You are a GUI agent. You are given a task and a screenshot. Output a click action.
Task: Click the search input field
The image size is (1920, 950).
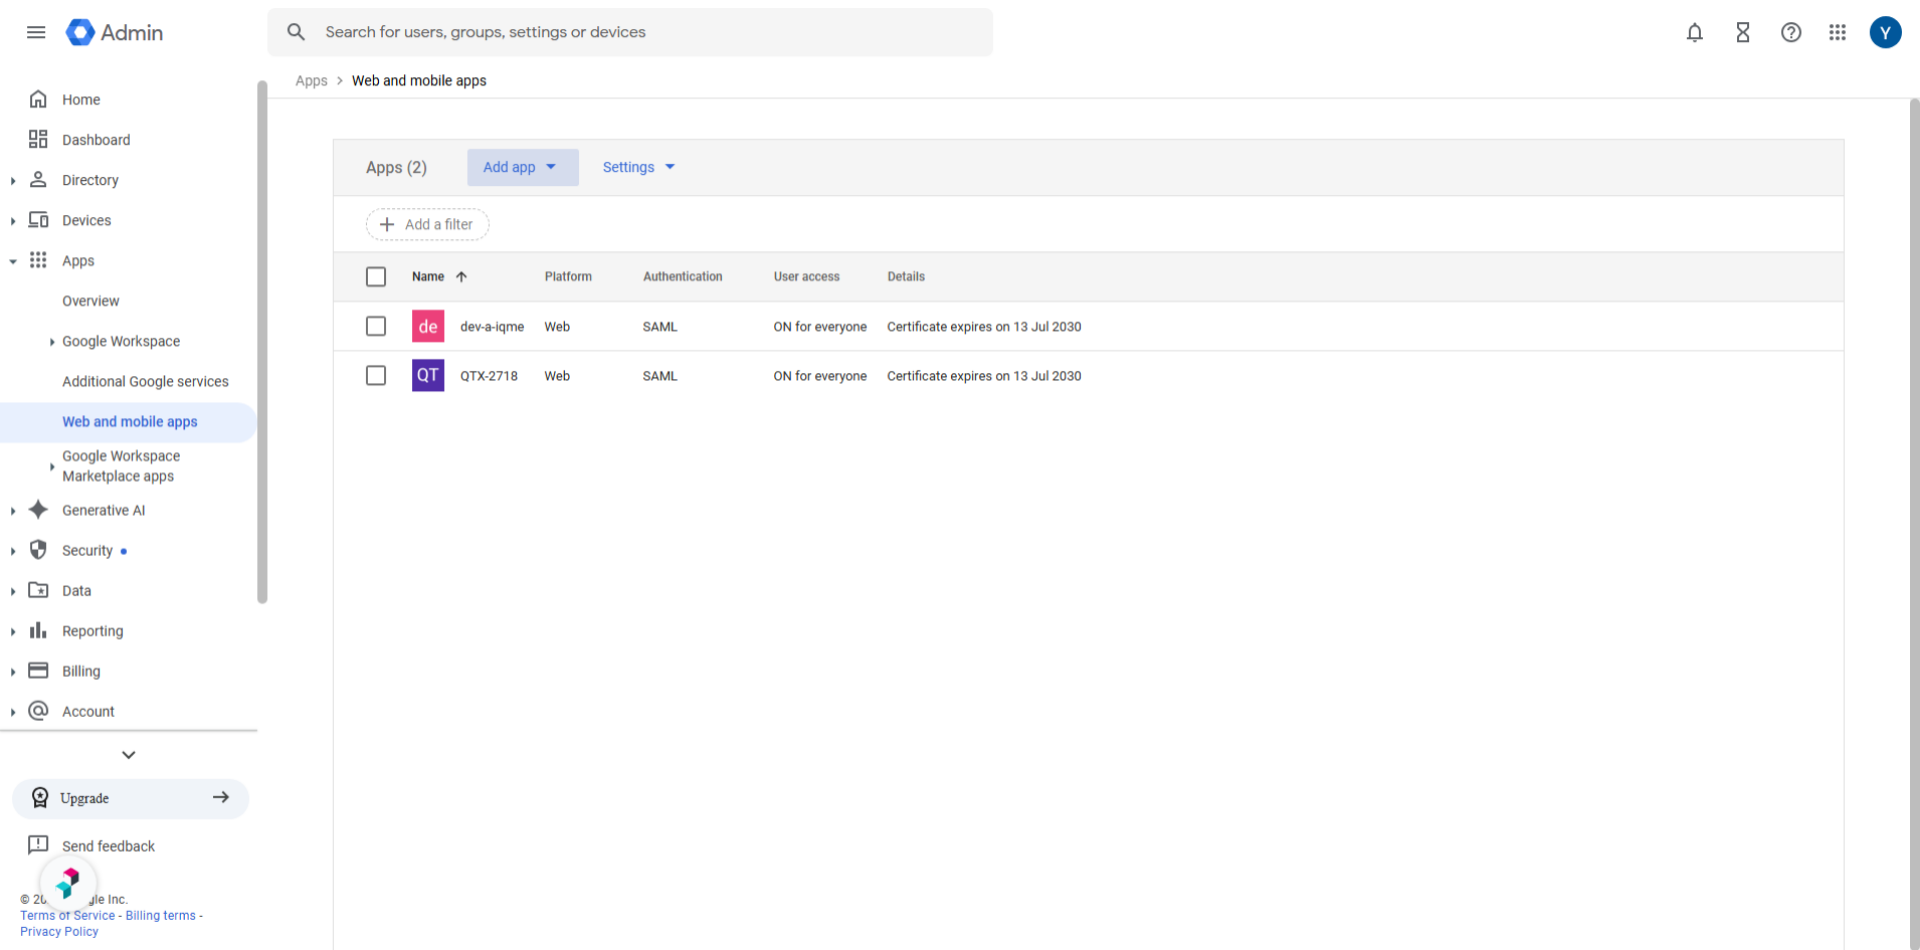click(x=630, y=32)
